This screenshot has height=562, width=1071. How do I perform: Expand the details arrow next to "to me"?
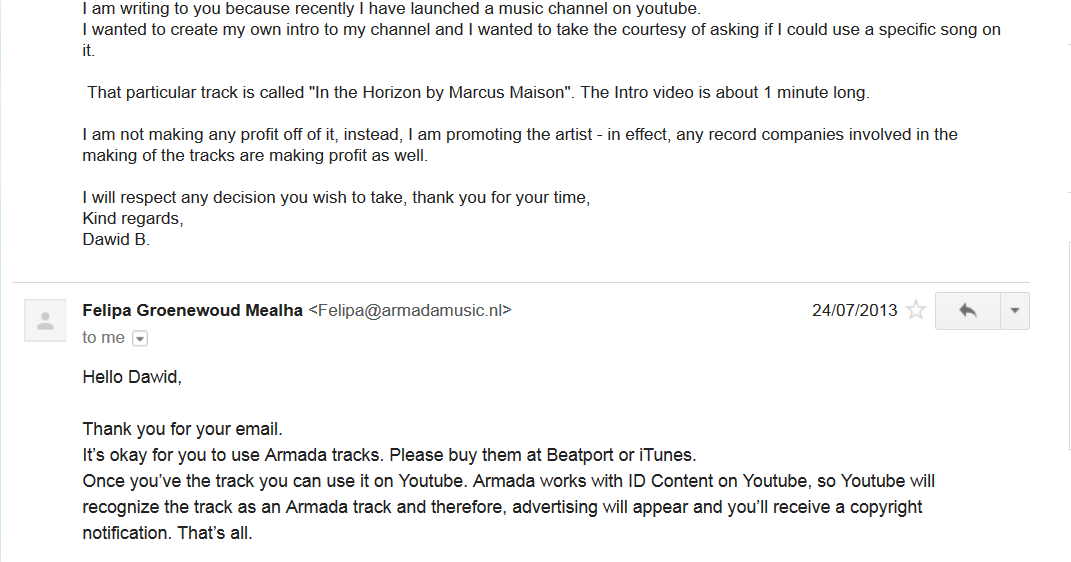pos(140,338)
